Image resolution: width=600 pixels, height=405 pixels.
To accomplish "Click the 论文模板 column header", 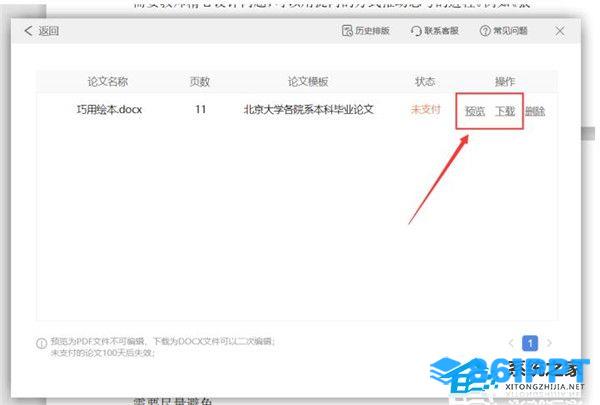I will point(308,81).
